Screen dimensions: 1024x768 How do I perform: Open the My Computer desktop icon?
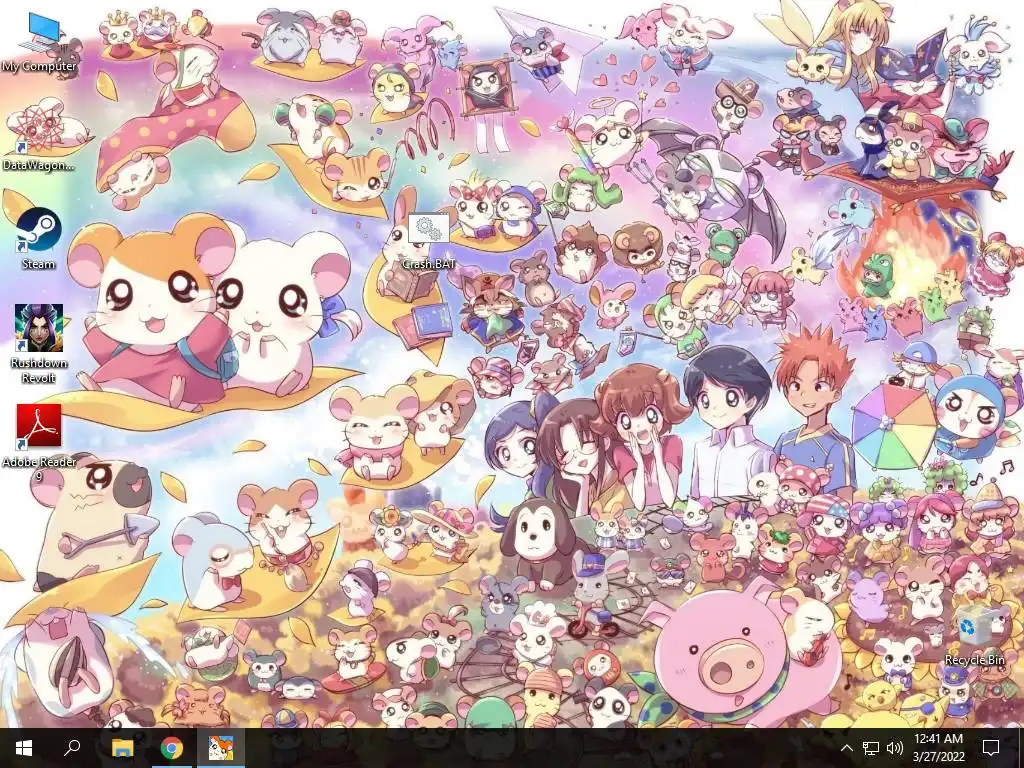pyautogui.click(x=39, y=41)
